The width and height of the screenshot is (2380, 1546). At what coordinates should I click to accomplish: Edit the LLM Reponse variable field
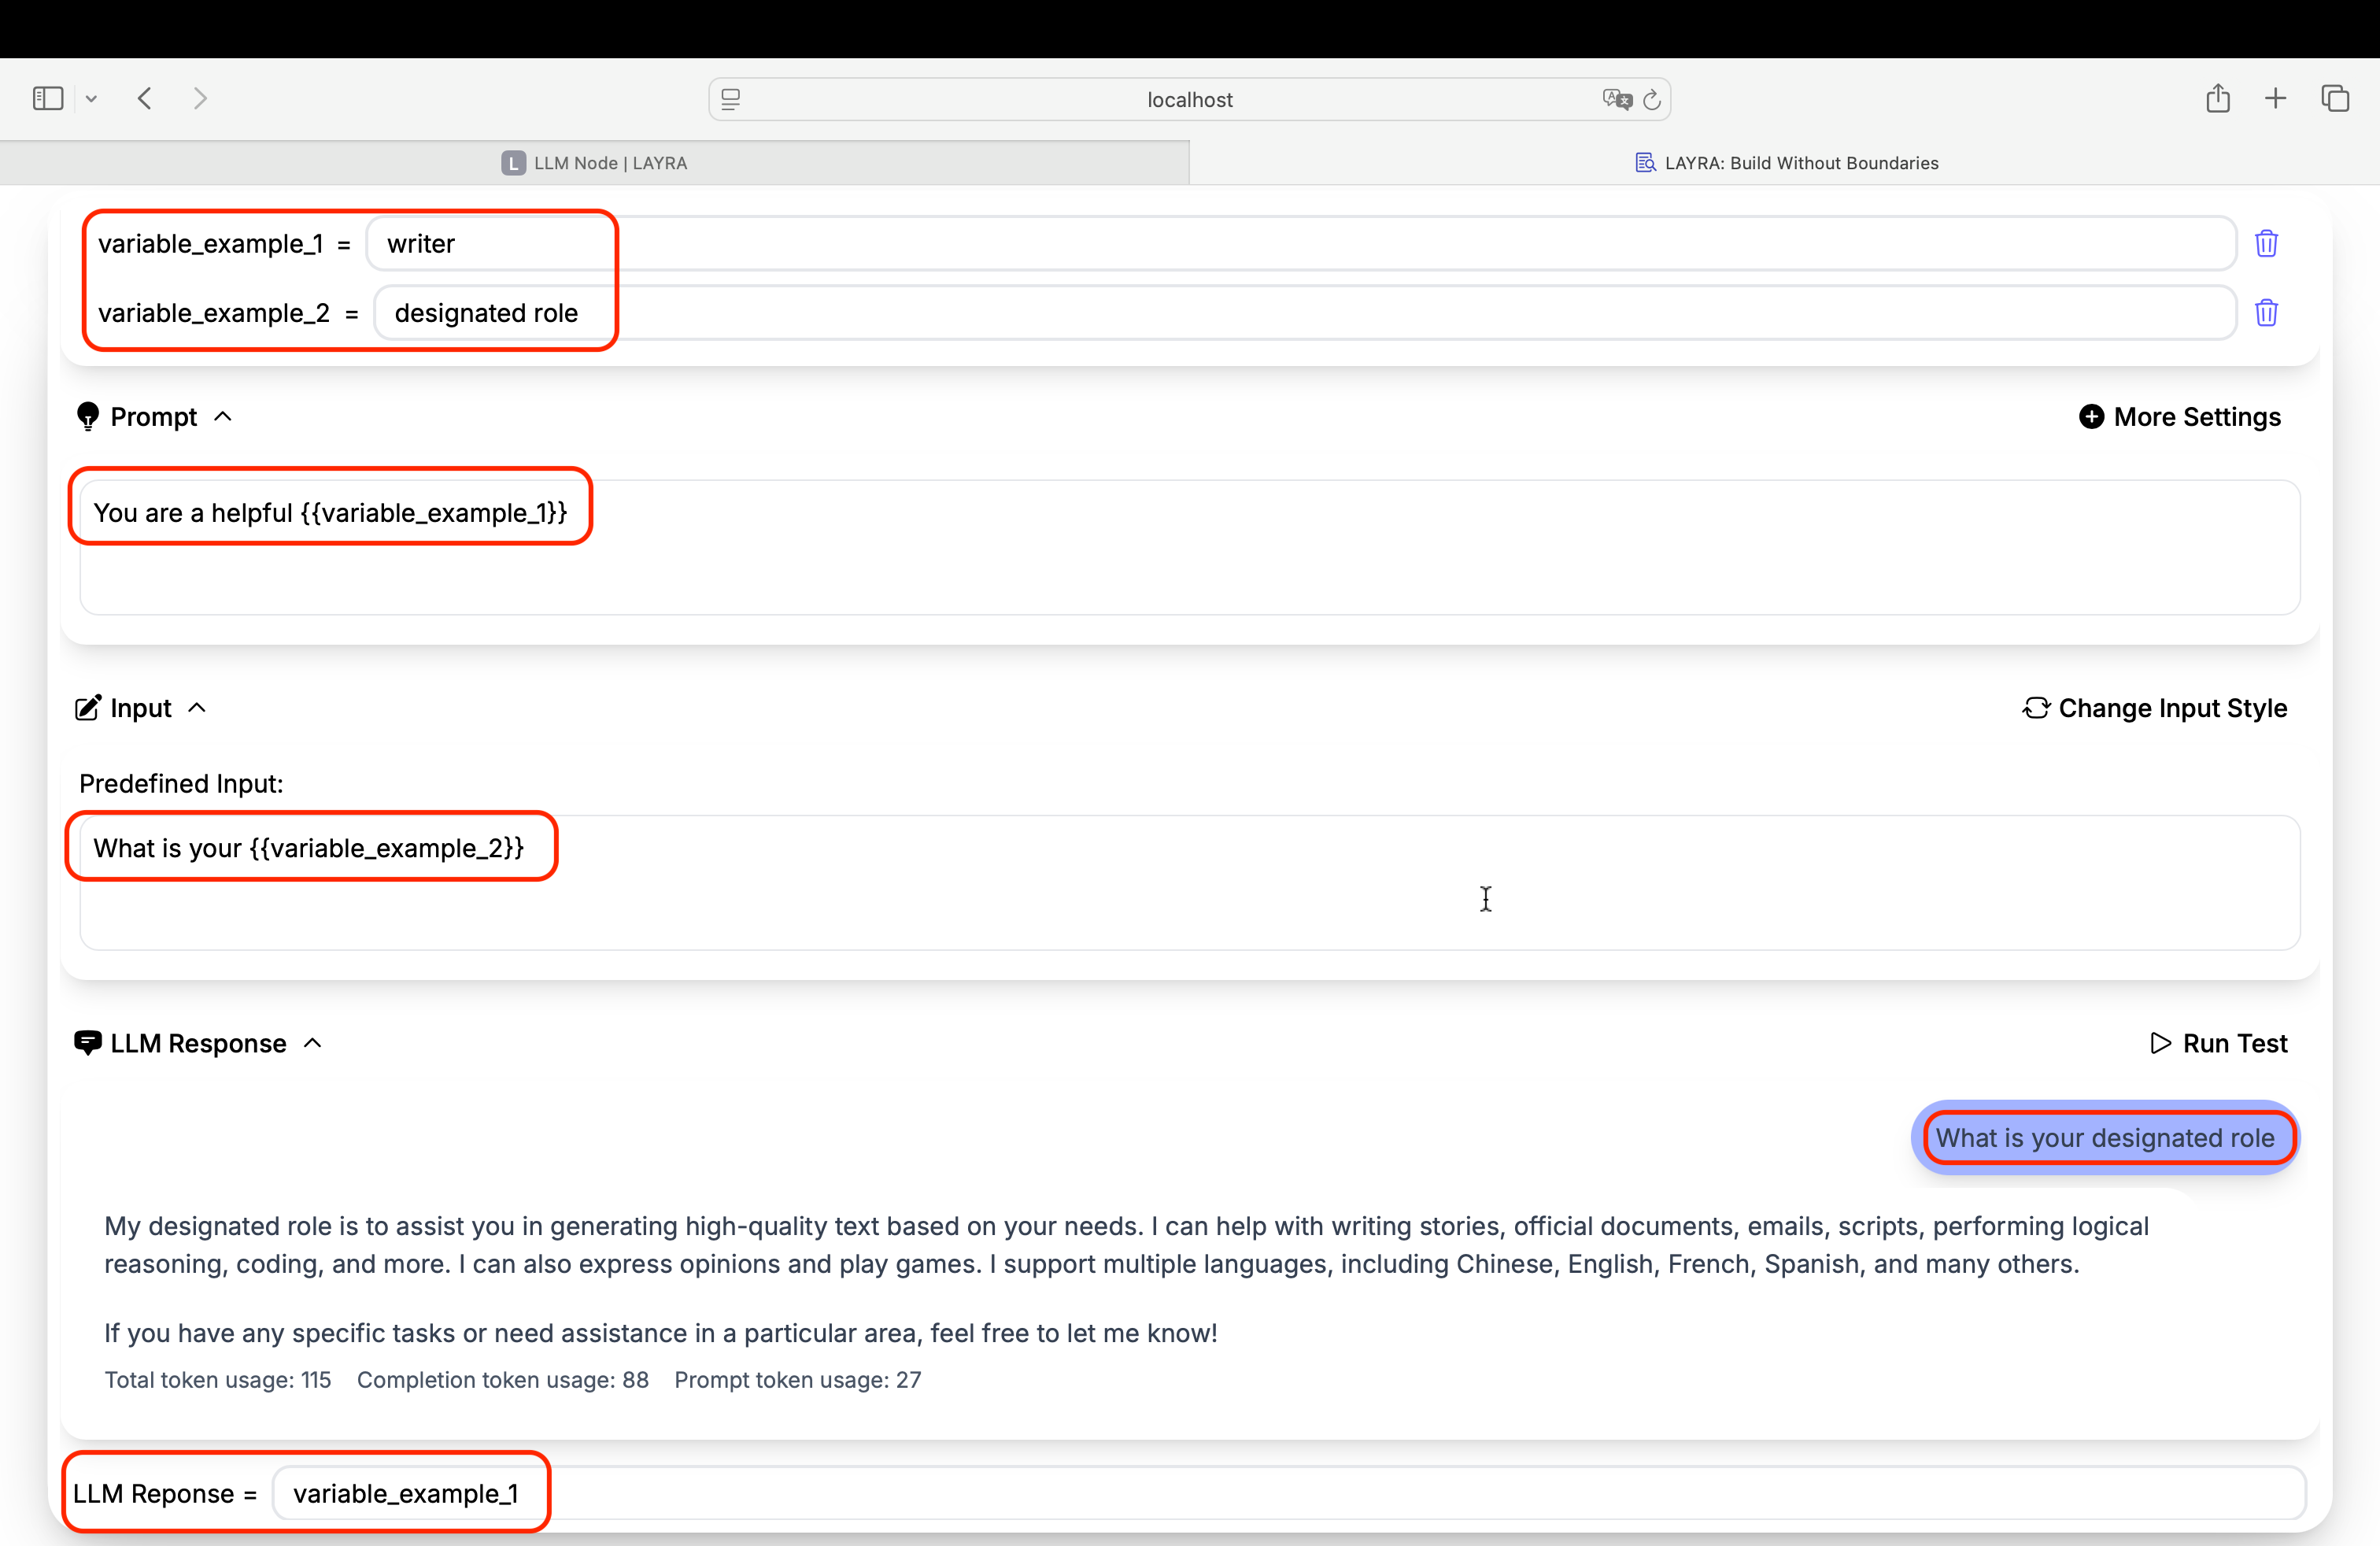[x=1289, y=1493]
